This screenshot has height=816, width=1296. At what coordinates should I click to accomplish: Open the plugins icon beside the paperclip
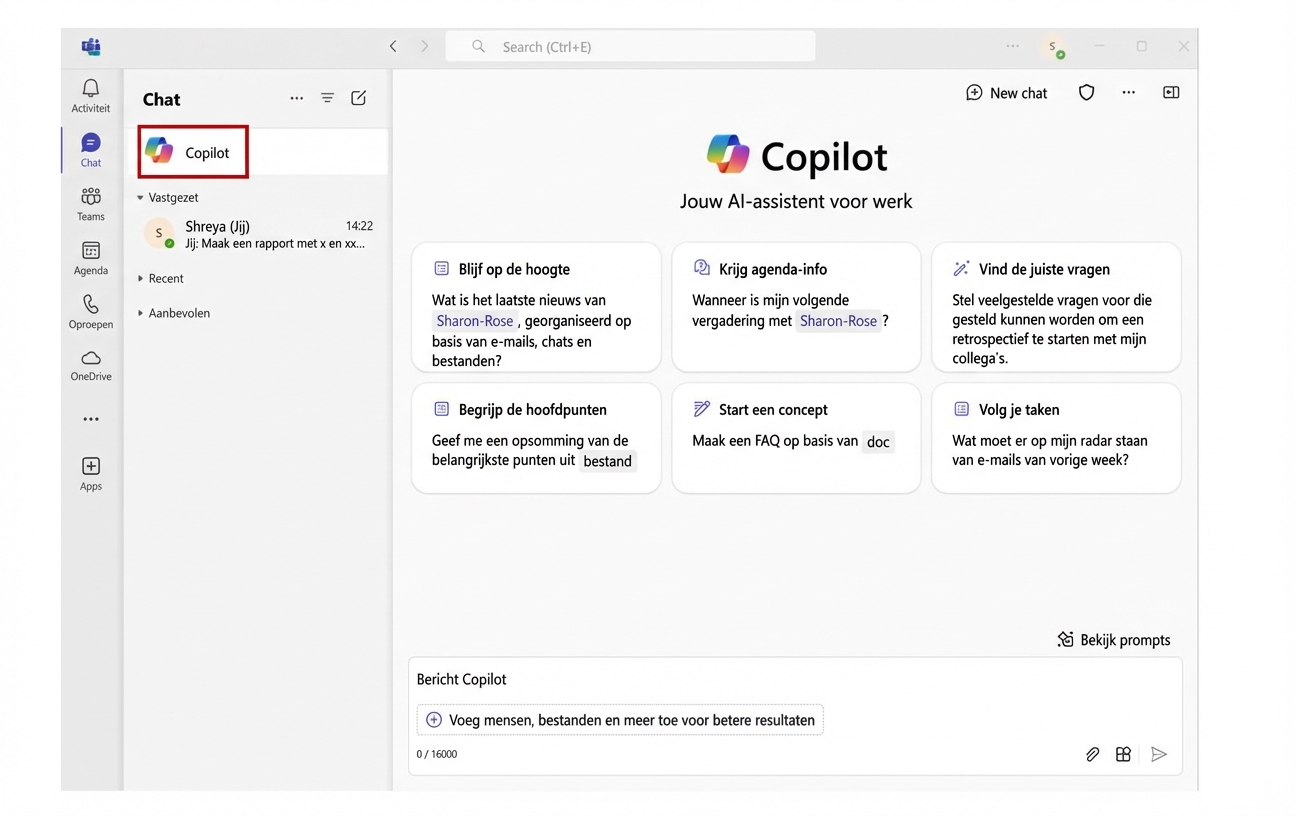click(x=1123, y=754)
